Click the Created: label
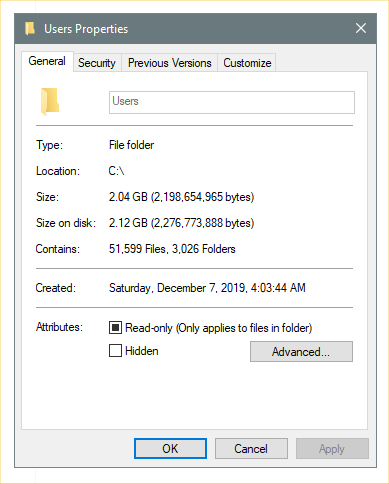389x484 pixels. pyautogui.click(x=56, y=288)
